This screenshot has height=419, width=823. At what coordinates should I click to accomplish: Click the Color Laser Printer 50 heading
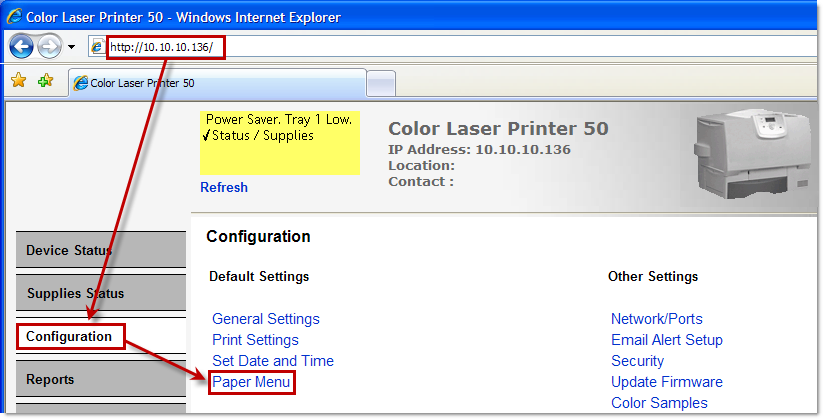point(498,129)
